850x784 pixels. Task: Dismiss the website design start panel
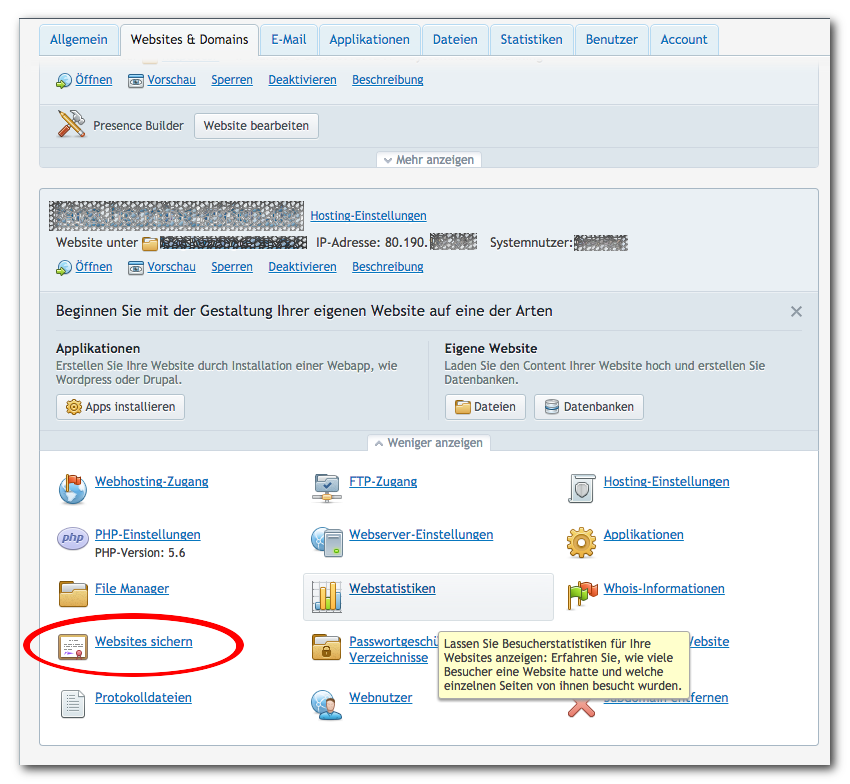click(x=796, y=312)
